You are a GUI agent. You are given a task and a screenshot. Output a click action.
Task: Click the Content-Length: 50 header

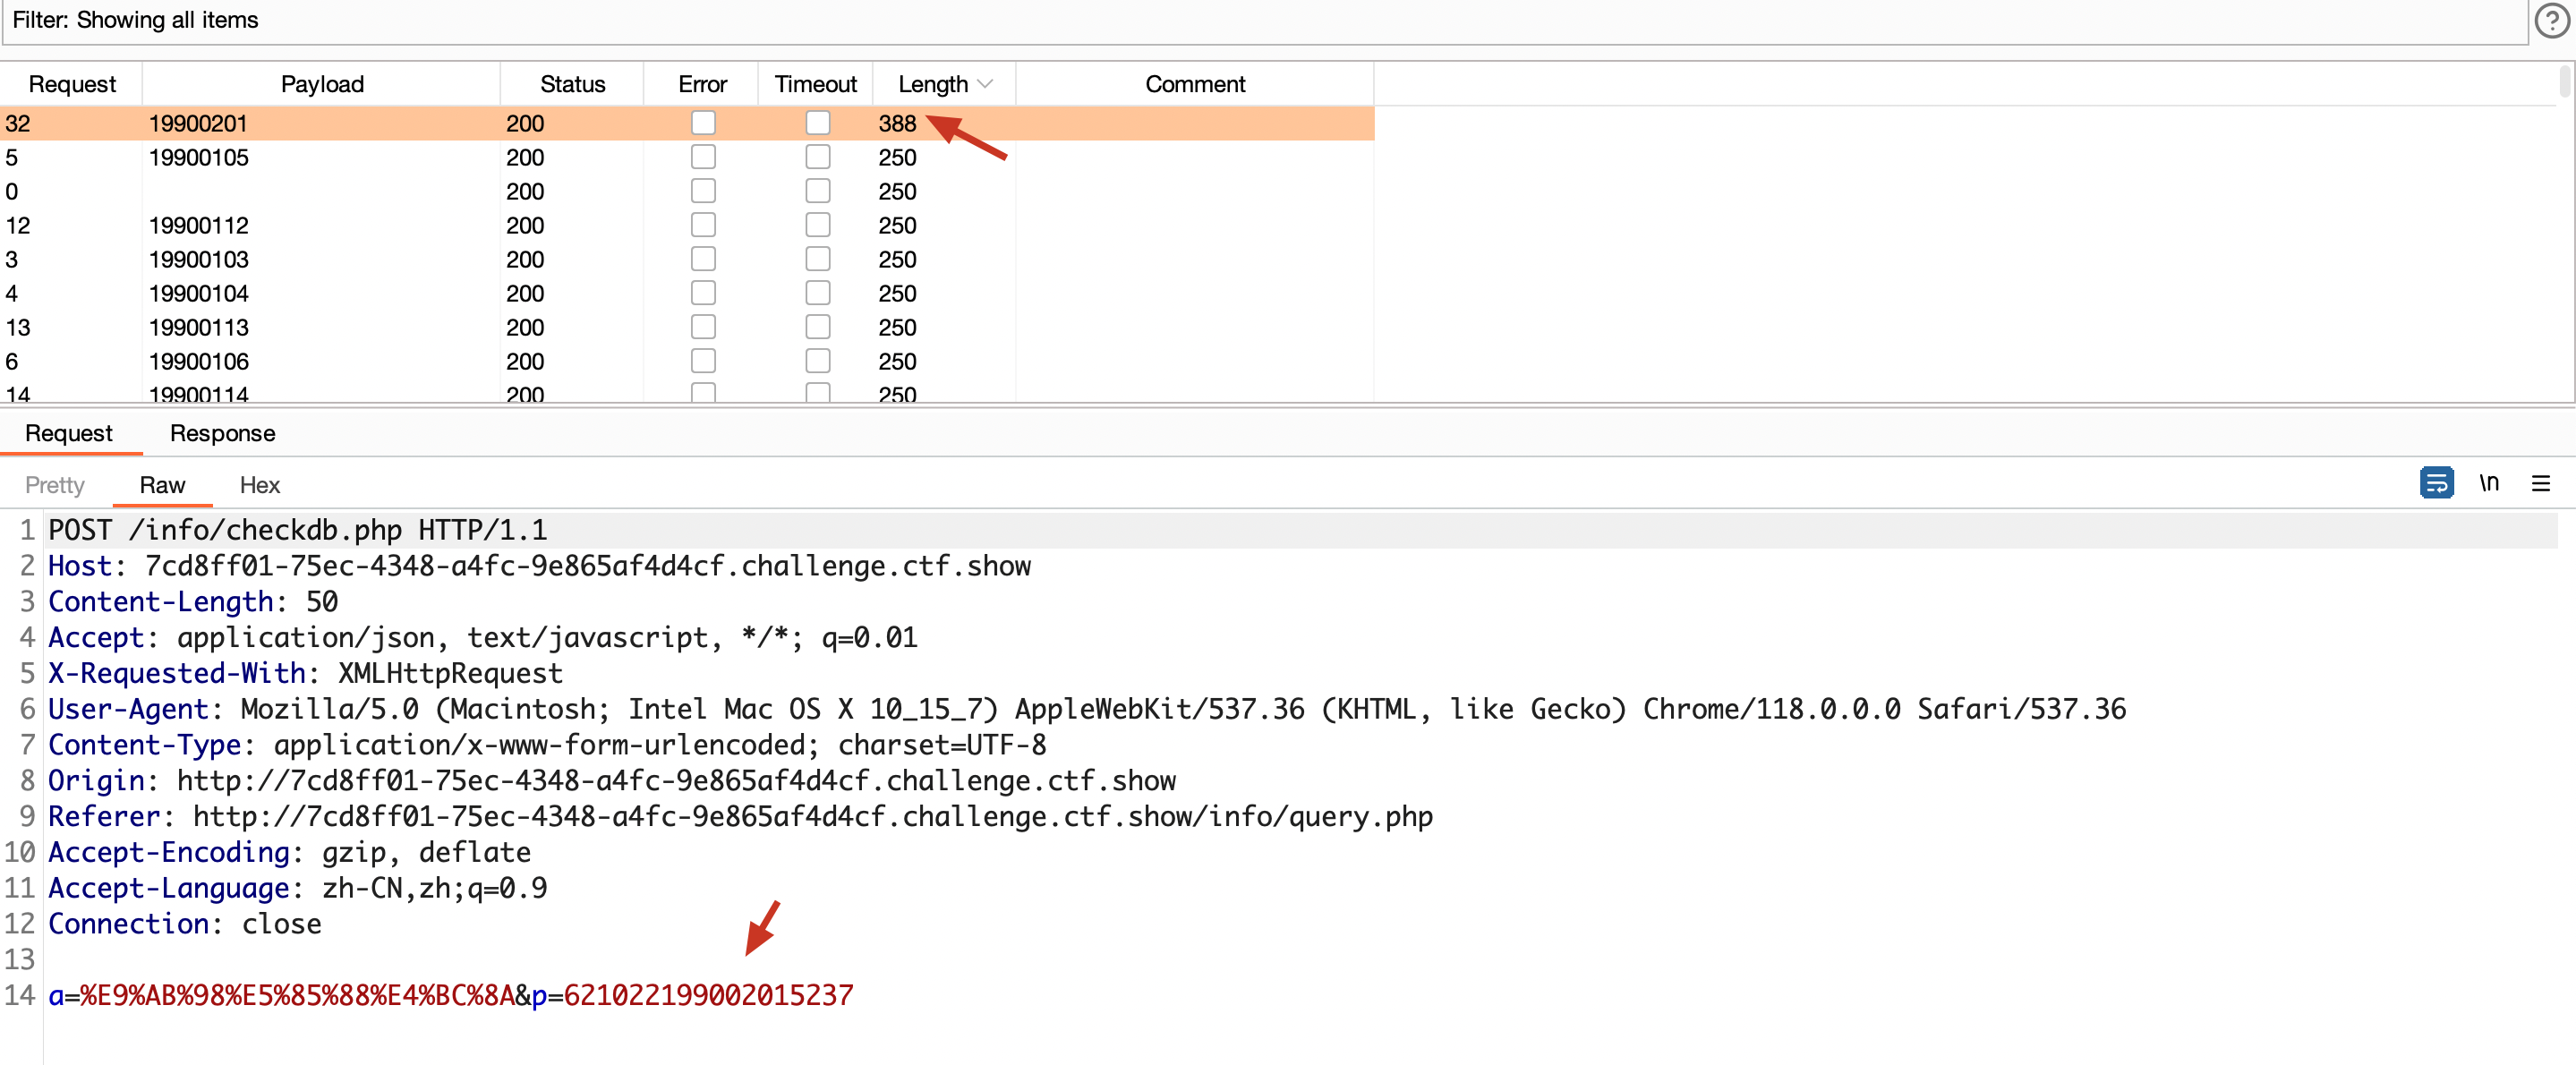[193, 601]
